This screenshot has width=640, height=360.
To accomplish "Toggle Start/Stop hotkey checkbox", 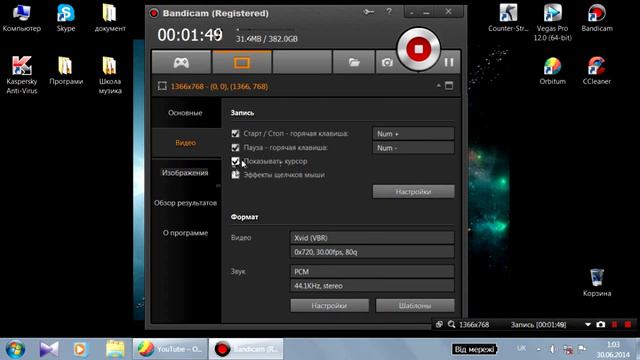I will pos(235,133).
